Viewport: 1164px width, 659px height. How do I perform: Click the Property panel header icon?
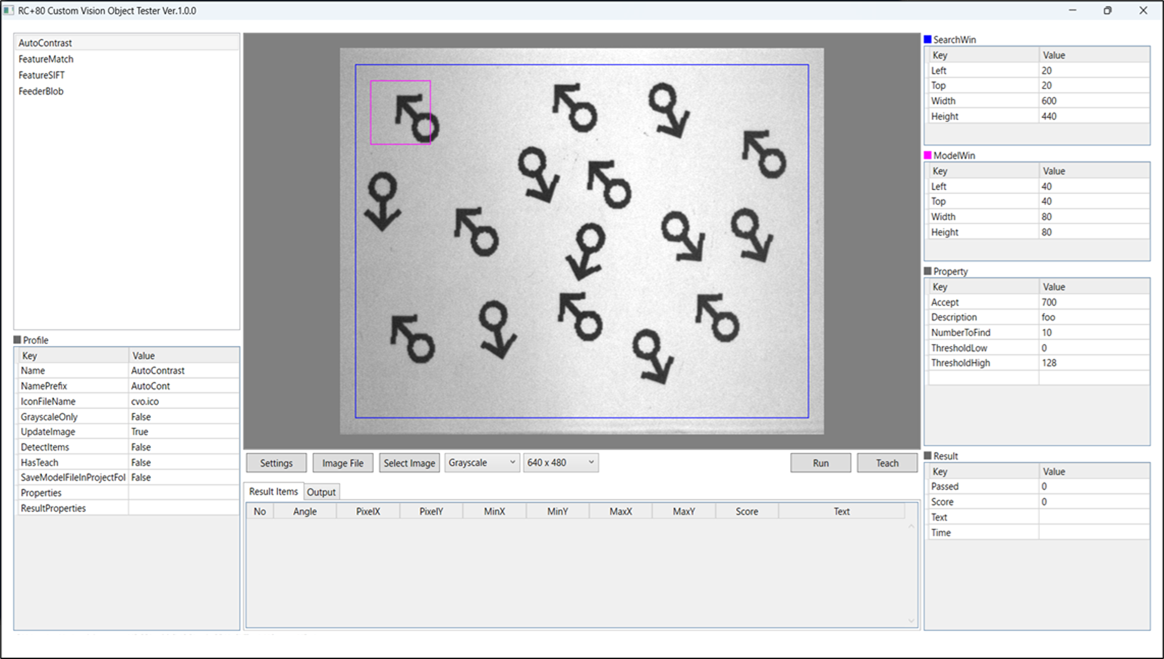click(928, 271)
